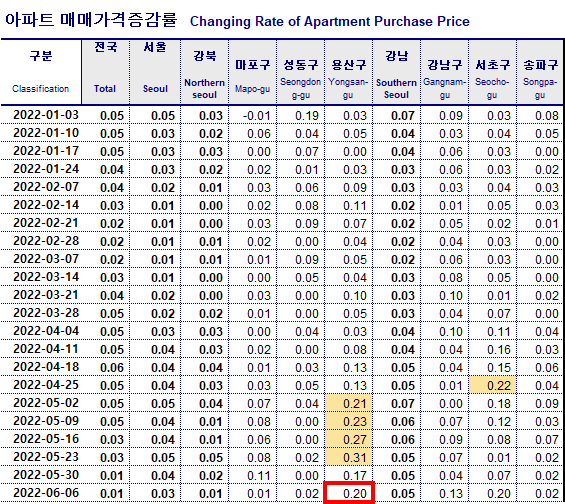Click the date cell 2022-05-16
Image resolution: width=565 pixels, height=504 pixels.
click(x=46, y=439)
